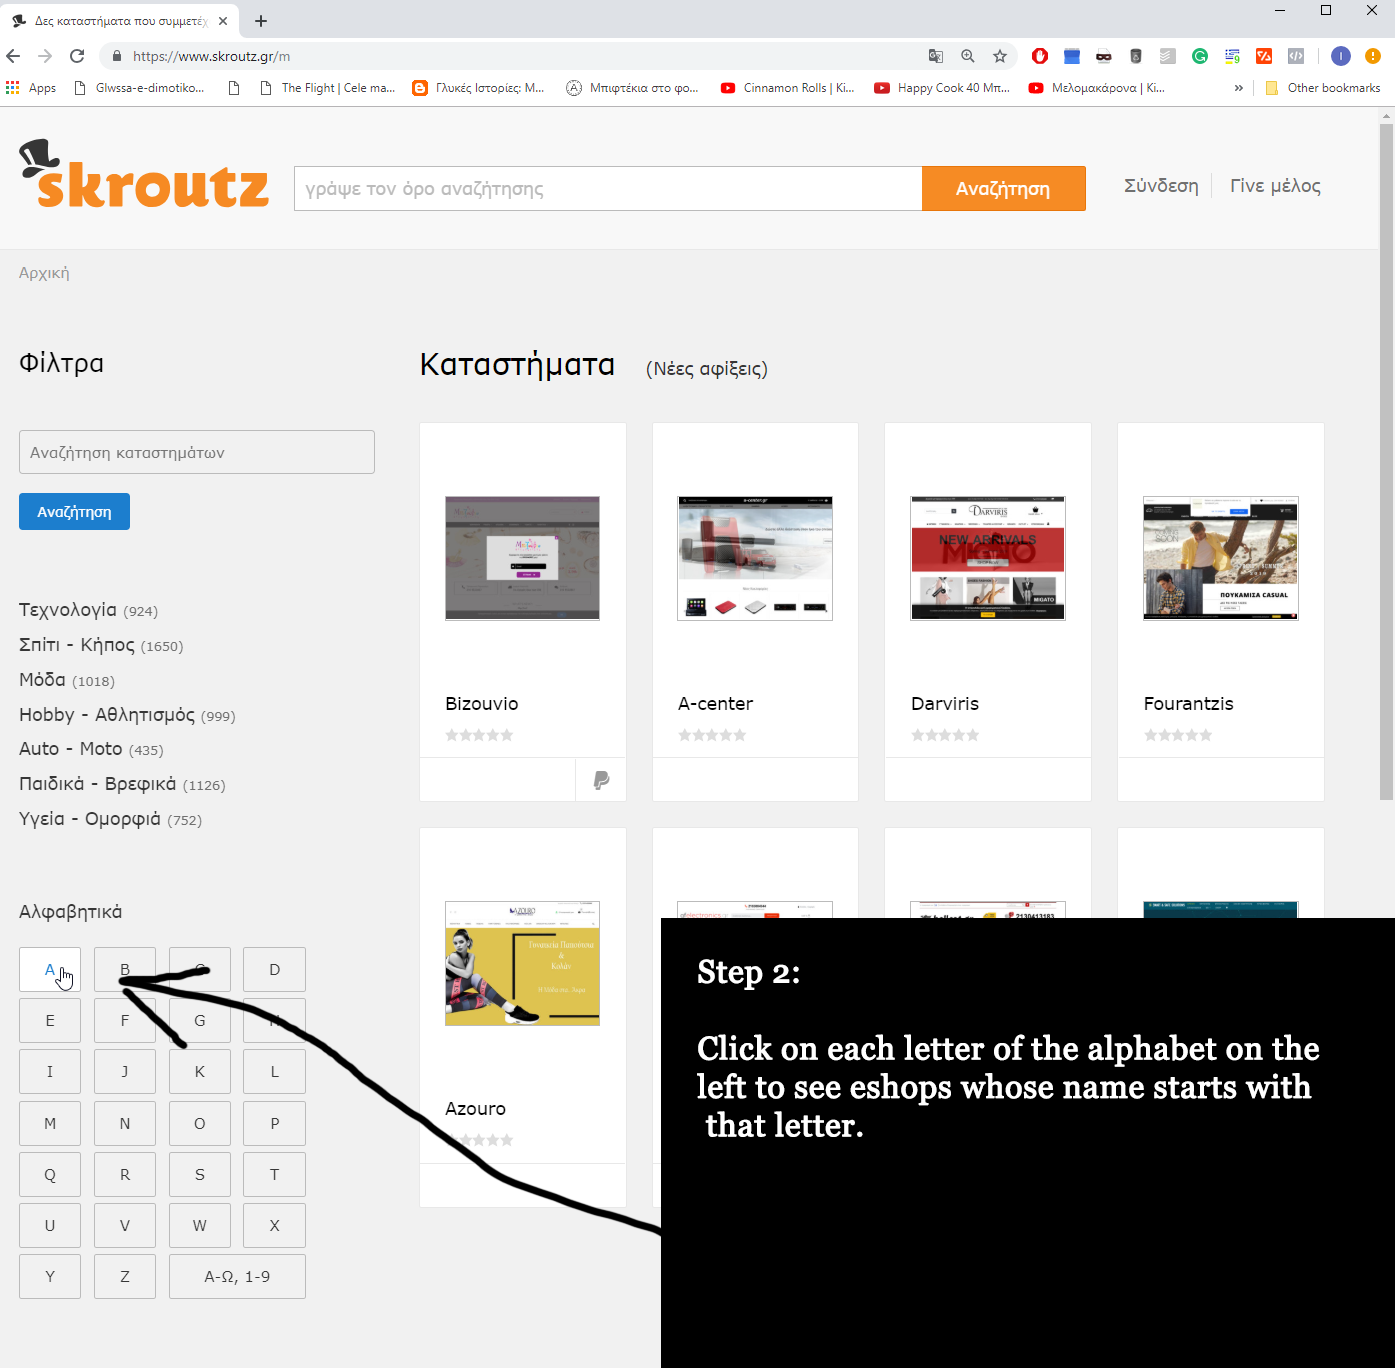Open the zoom magnifier icon in address bar
Image resolution: width=1395 pixels, height=1368 pixels.
(x=968, y=56)
